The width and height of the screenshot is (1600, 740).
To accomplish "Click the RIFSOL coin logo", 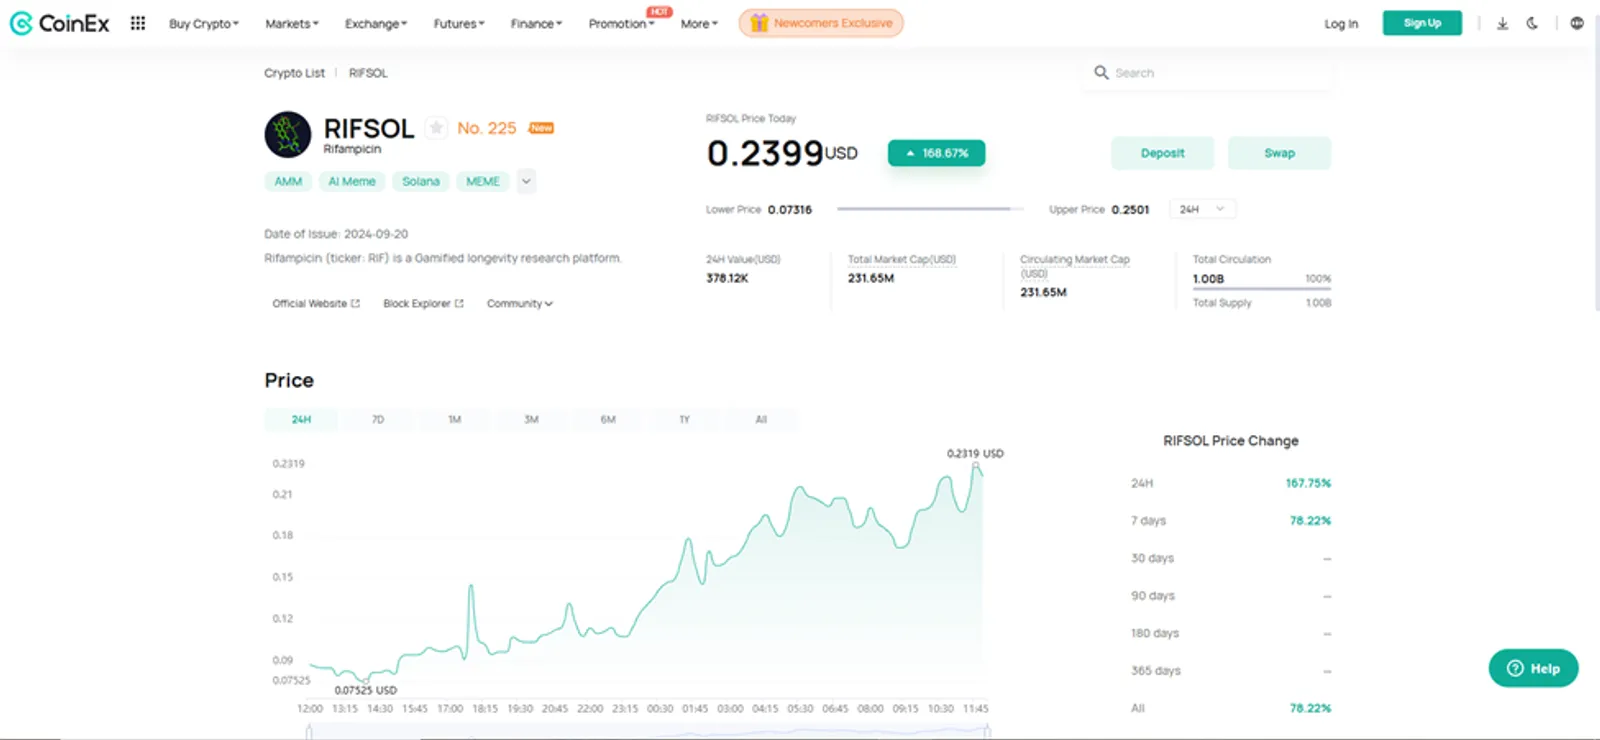I will pos(288,134).
